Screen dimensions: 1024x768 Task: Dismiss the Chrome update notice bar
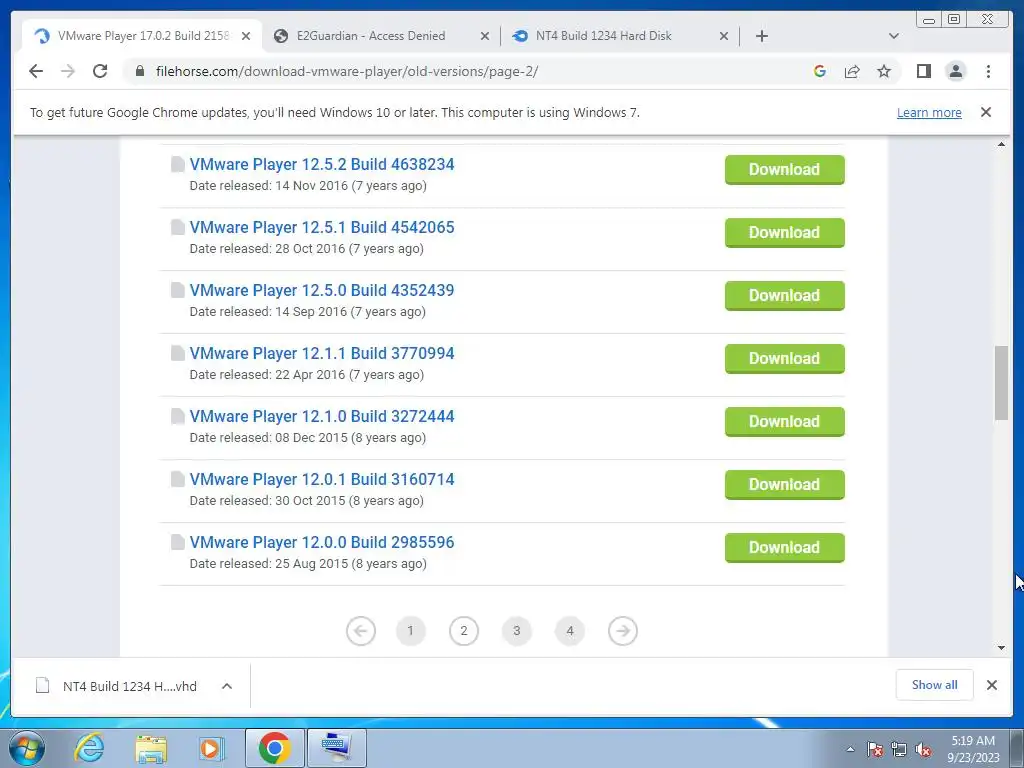tap(986, 112)
